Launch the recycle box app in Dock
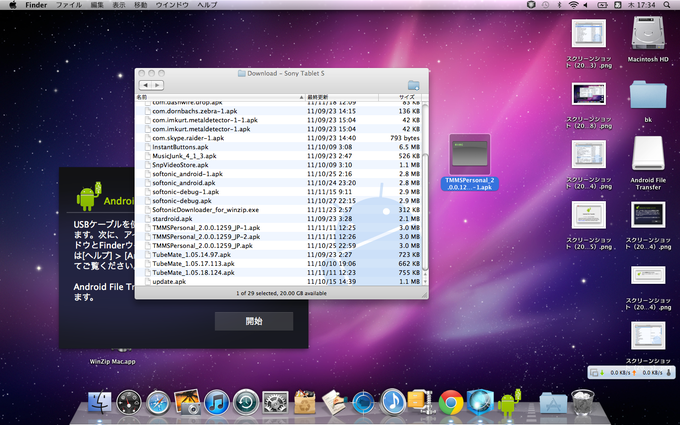 [304, 402]
